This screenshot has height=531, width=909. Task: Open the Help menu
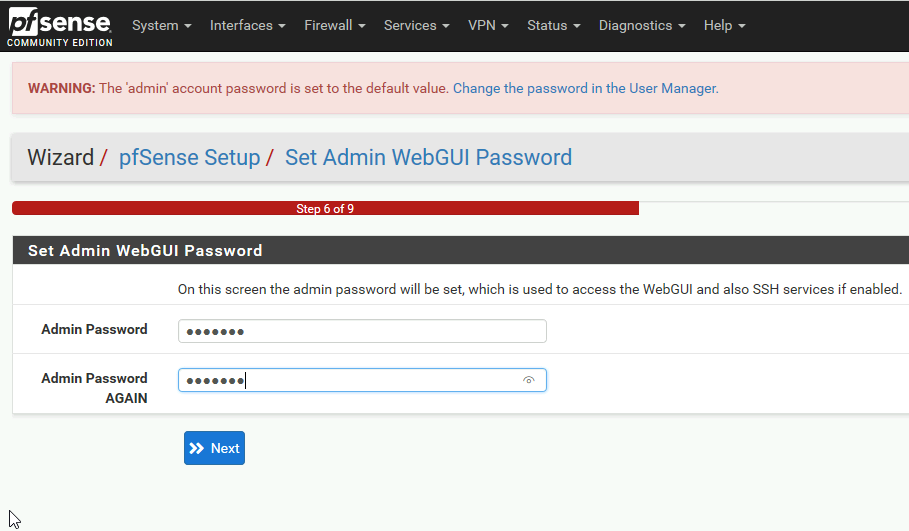point(724,26)
